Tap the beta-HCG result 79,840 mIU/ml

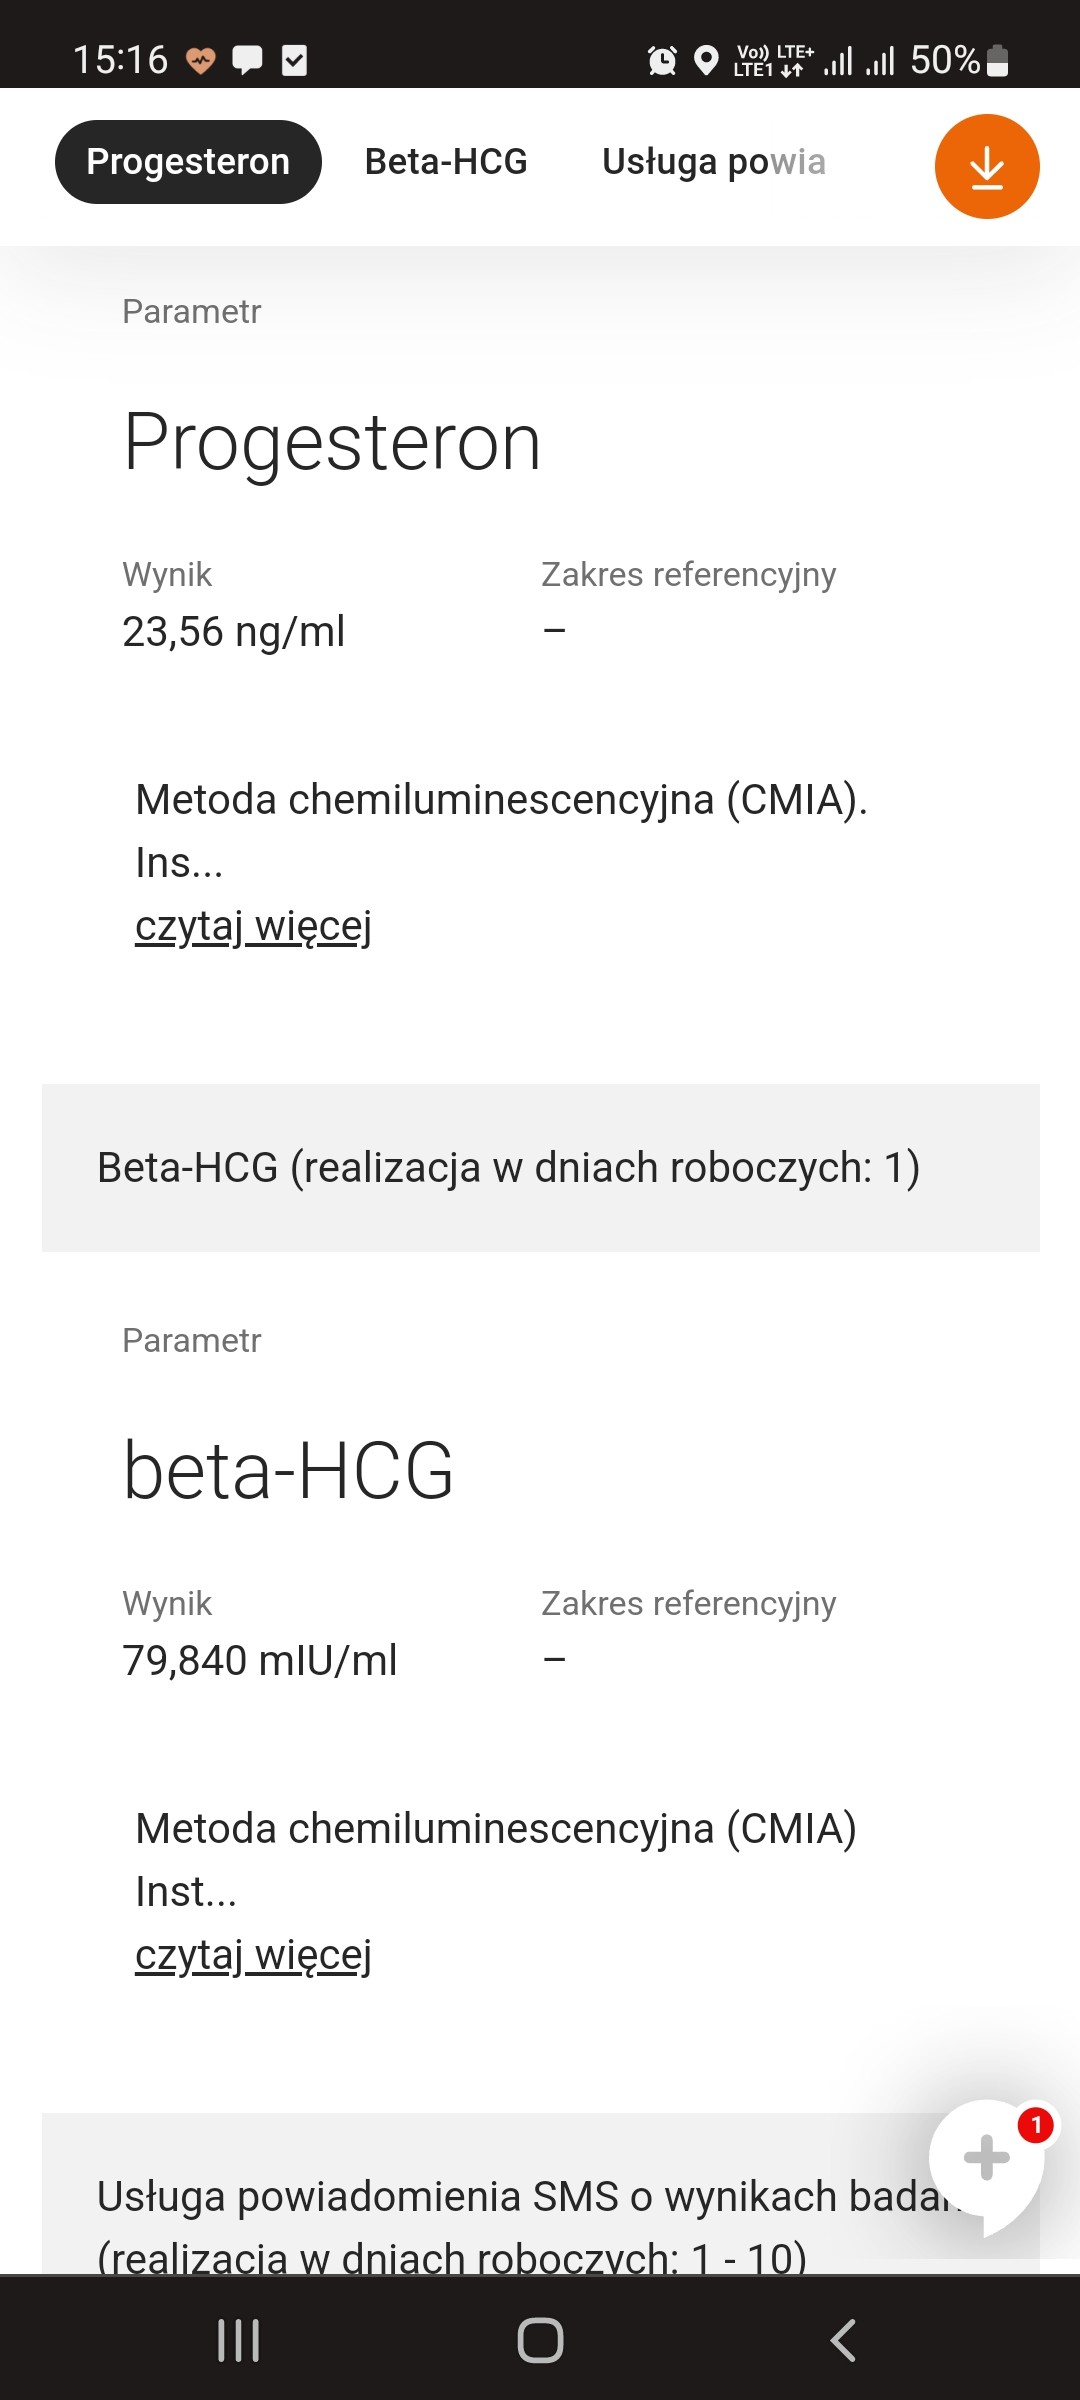coord(260,1661)
